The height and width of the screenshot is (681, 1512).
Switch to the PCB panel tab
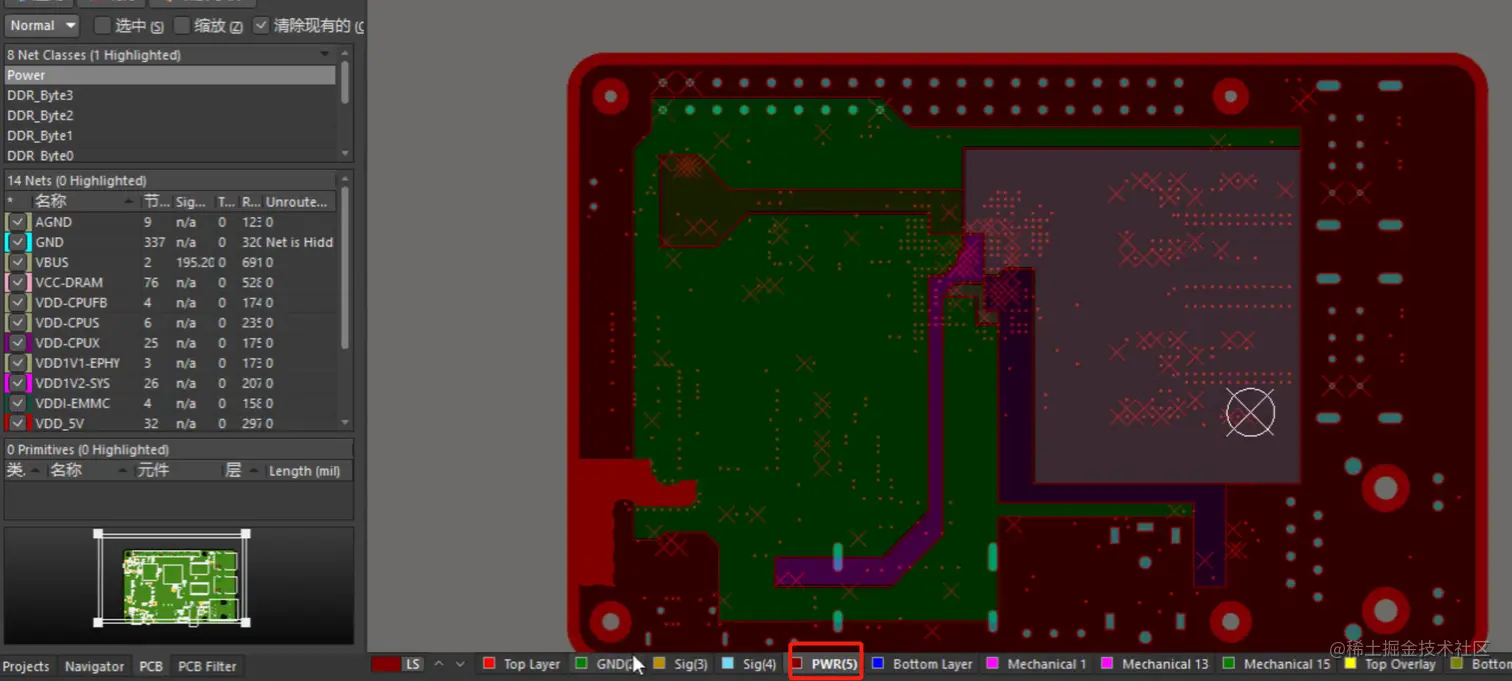tap(151, 666)
